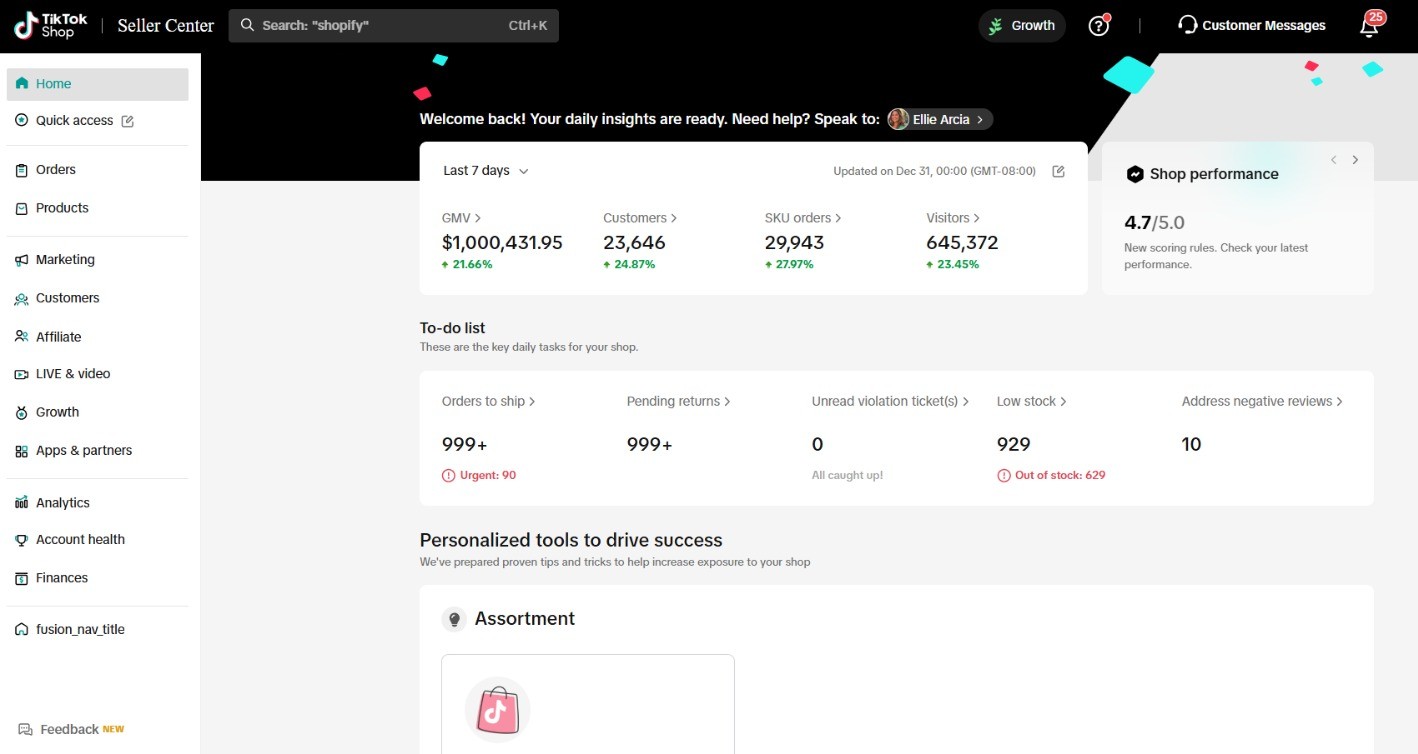
Task: Open Orders in the sidebar
Action: (x=55, y=170)
